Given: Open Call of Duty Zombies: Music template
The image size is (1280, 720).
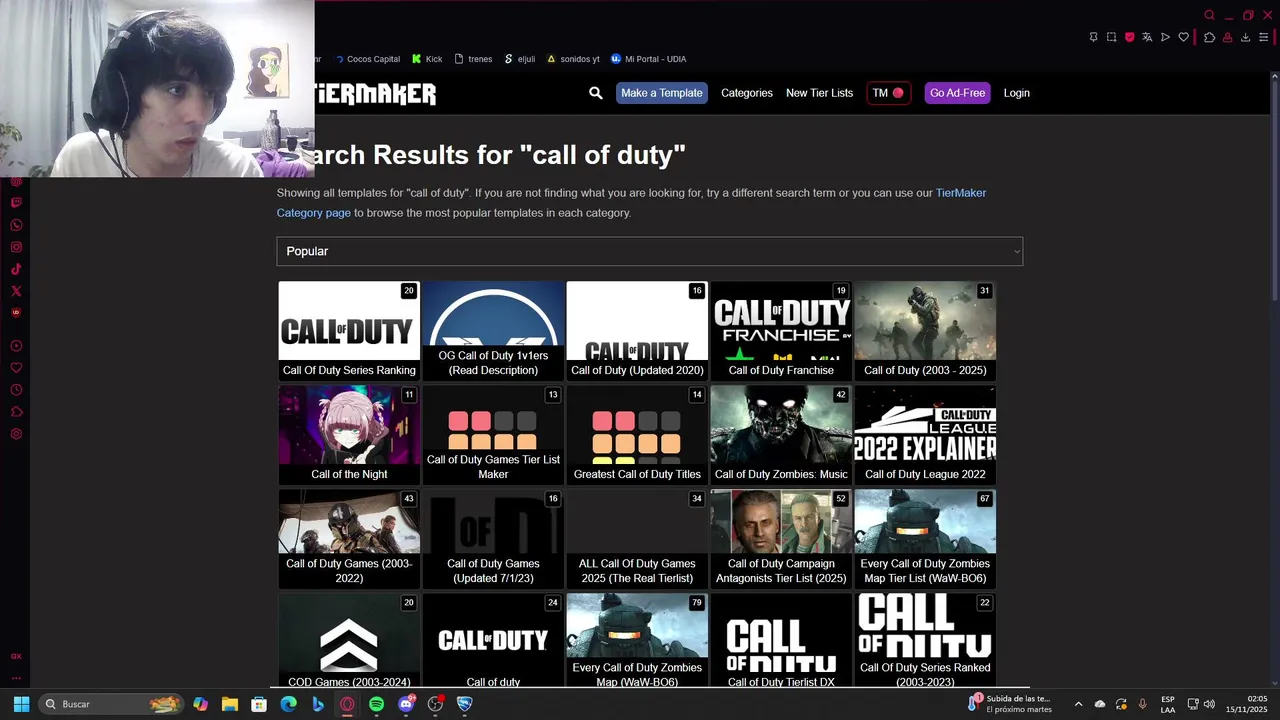Looking at the screenshot, I should (781, 435).
